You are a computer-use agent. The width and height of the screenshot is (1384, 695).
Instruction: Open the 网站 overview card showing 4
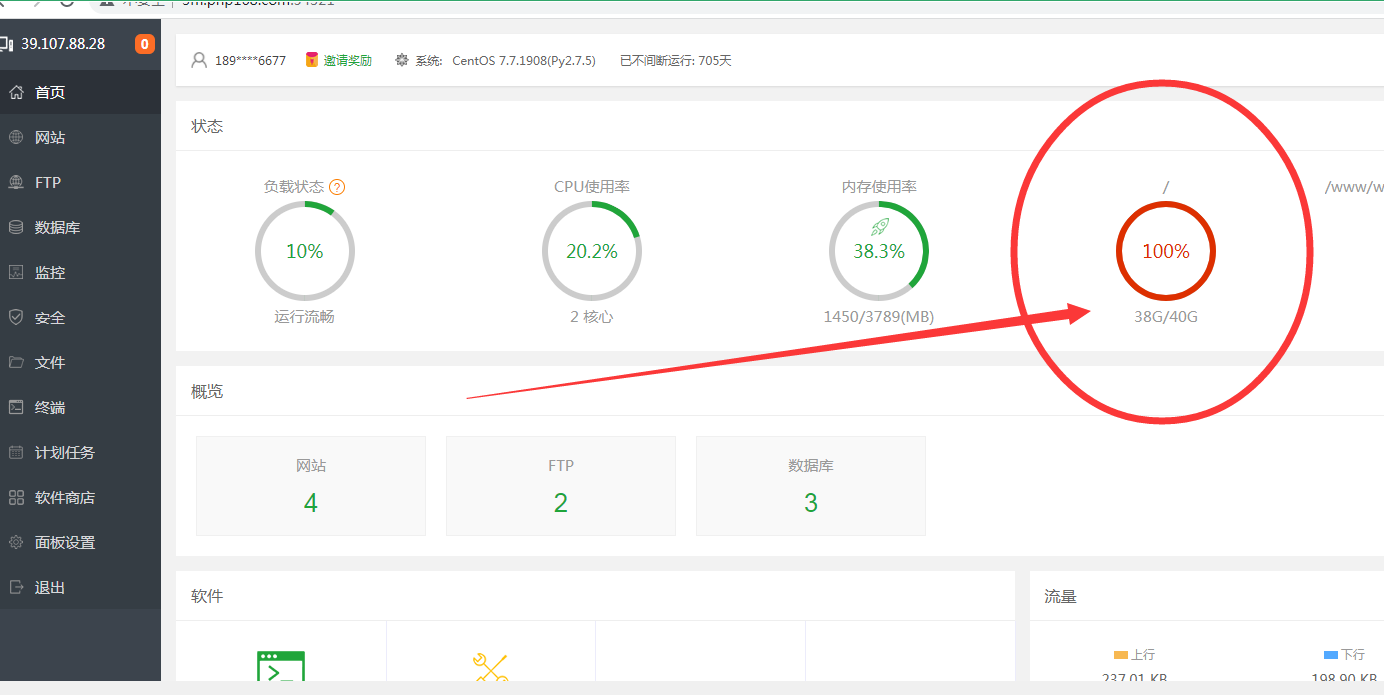click(x=310, y=486)
